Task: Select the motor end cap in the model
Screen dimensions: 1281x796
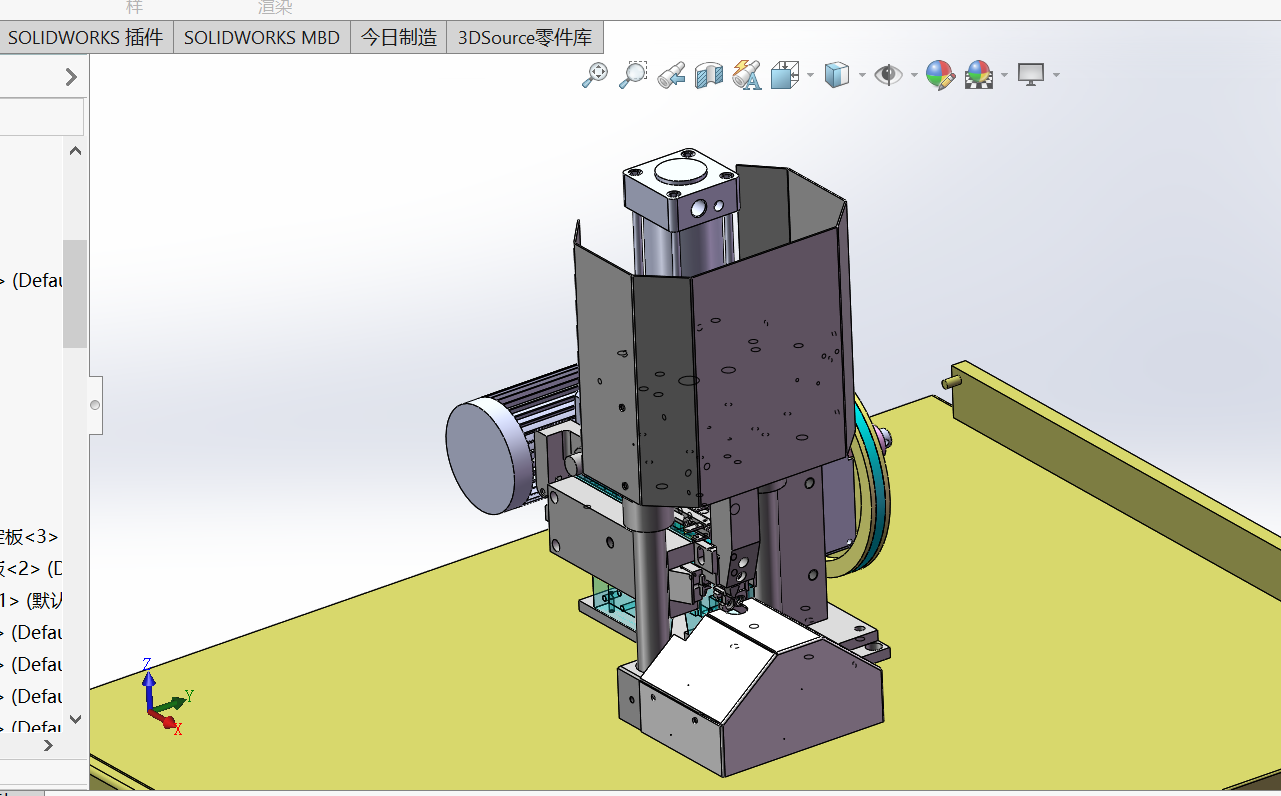Action: [x=482, y=457]
